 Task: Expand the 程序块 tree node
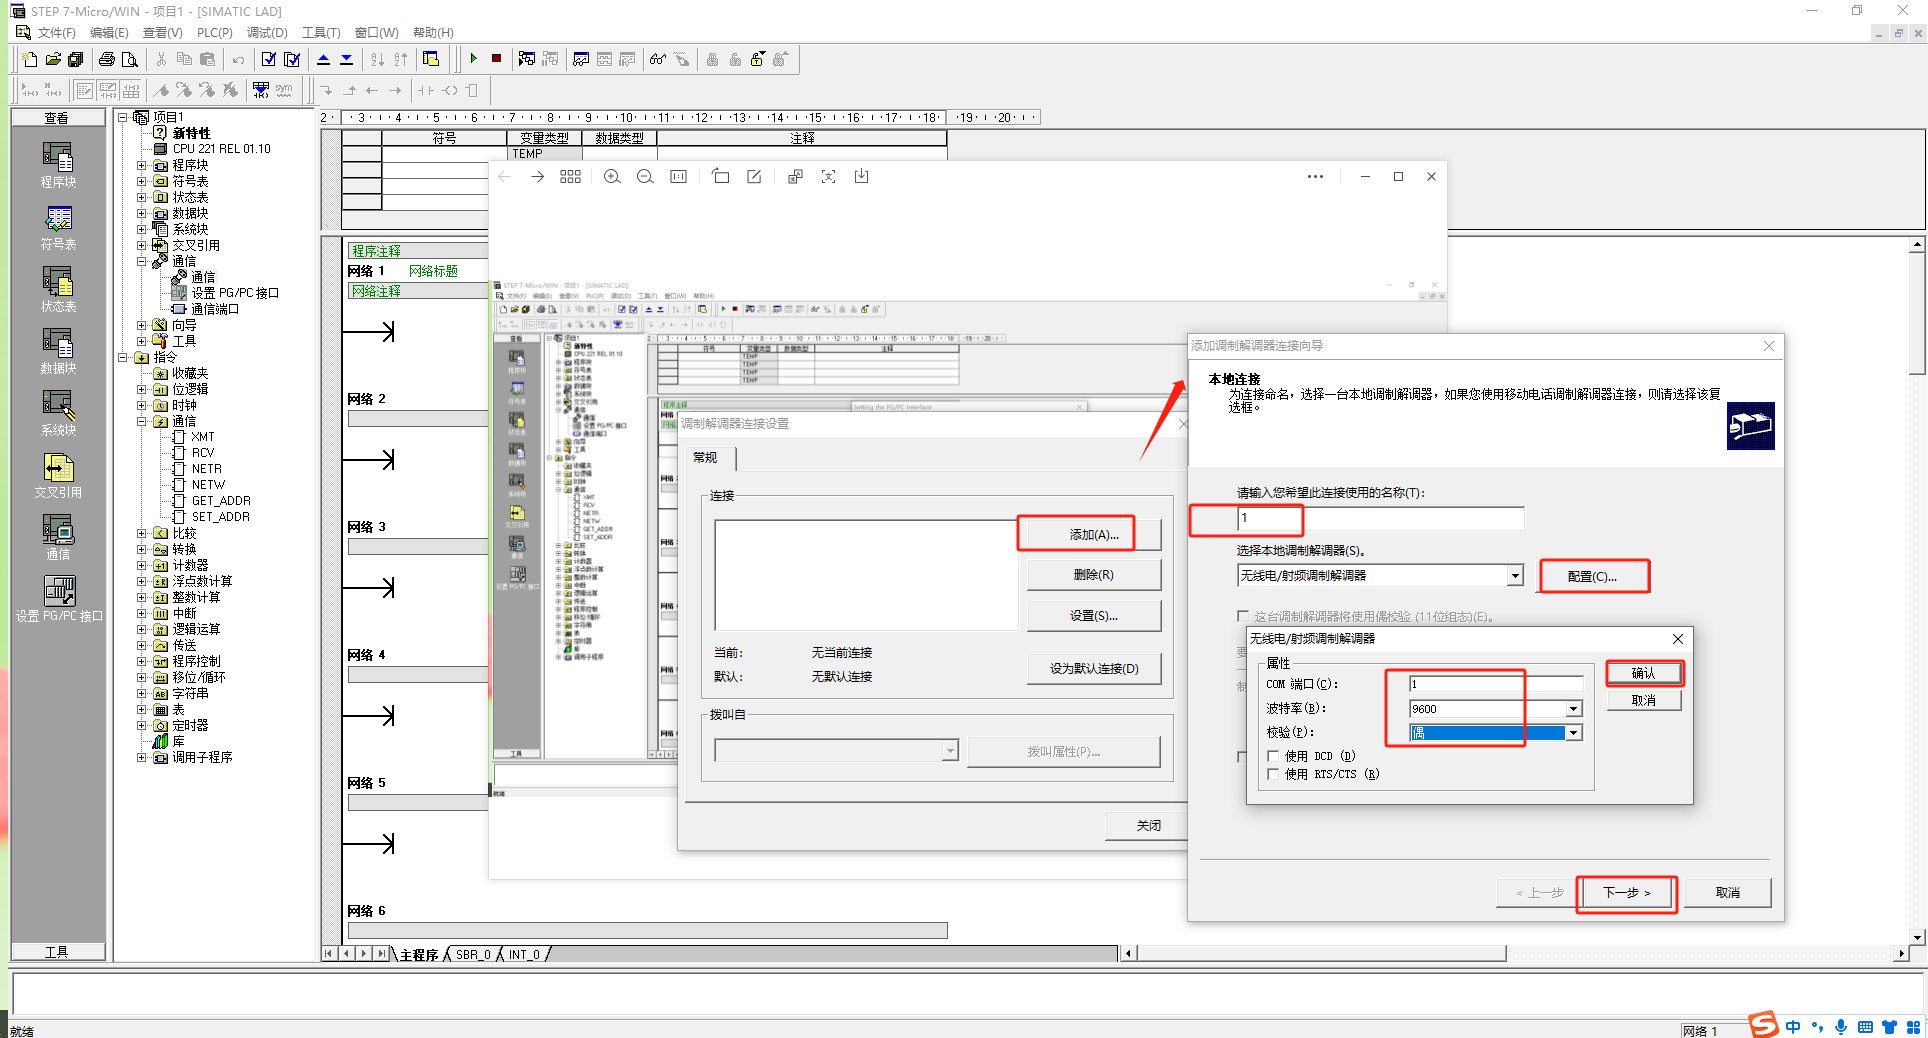pos(142,165)
